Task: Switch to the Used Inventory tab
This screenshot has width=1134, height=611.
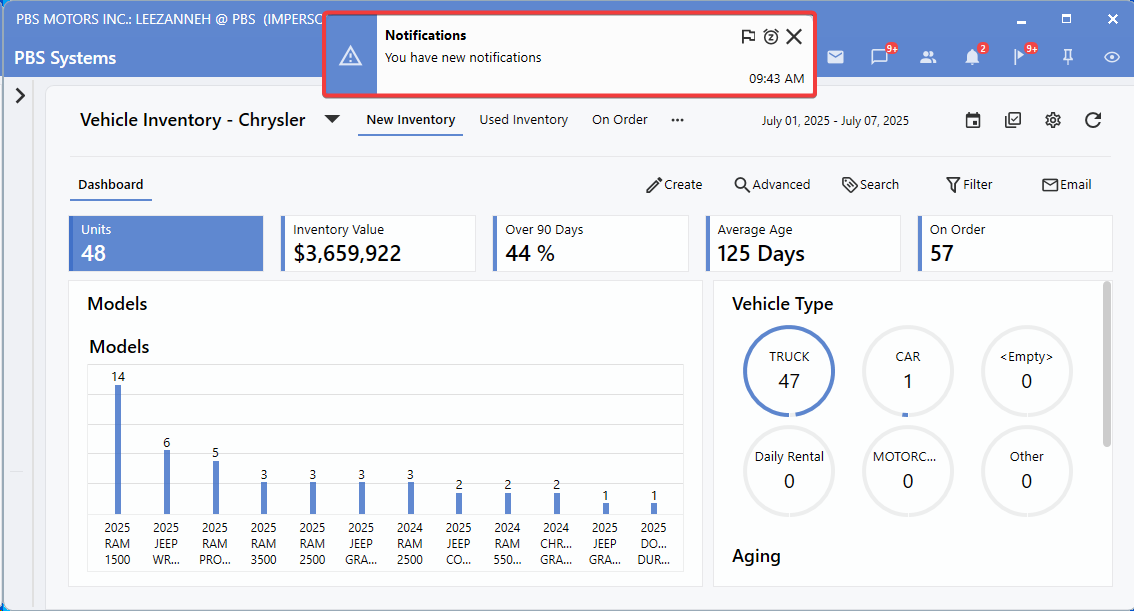Action: (x=523, y=120)
